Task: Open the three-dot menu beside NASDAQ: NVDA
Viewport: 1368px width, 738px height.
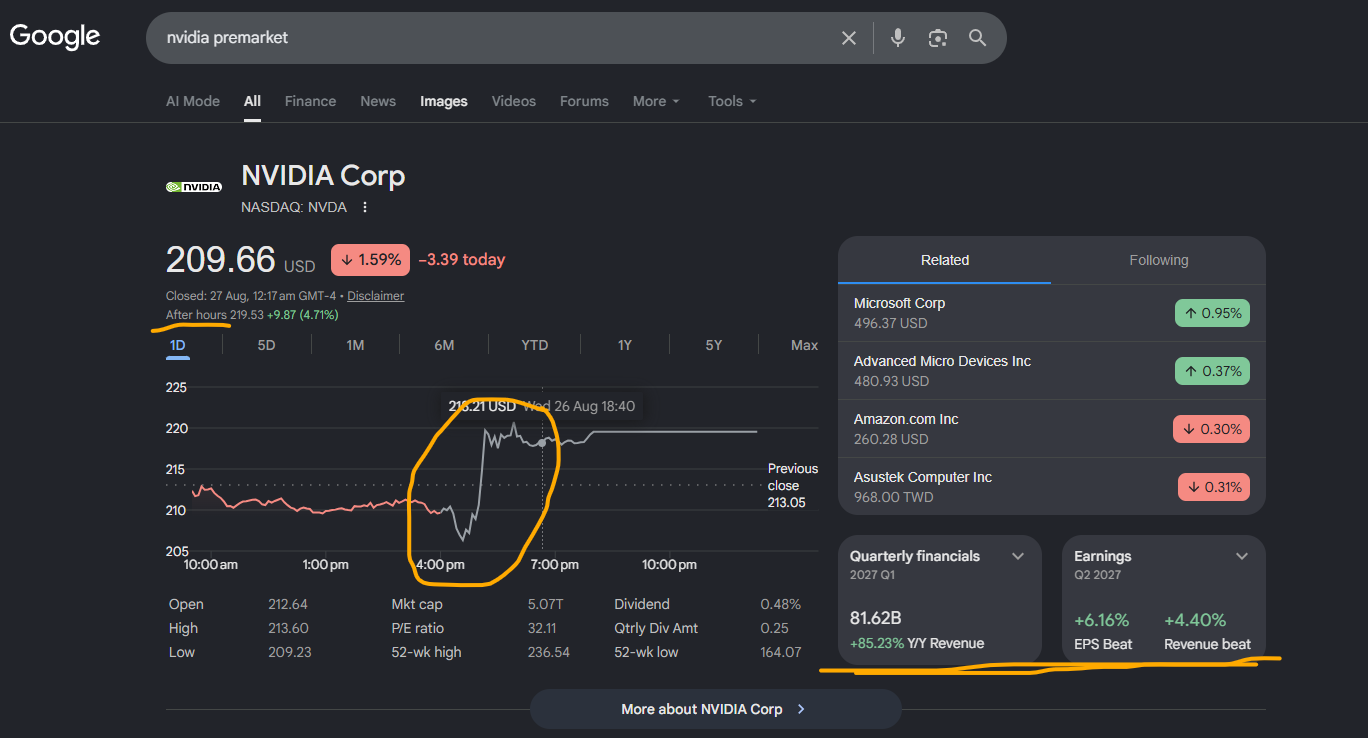Action: point(365,207)
